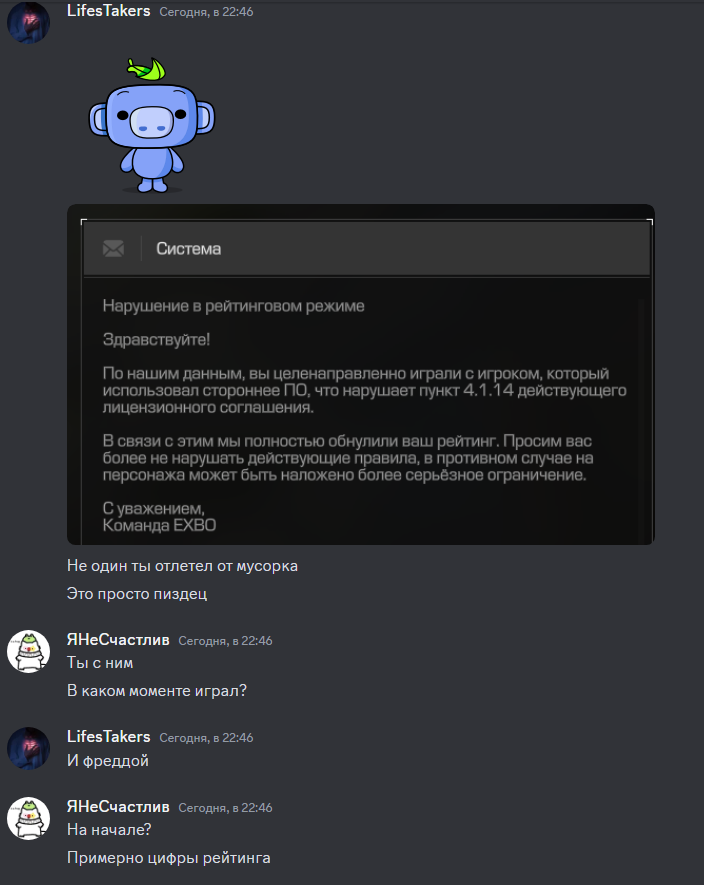Open the attached system-message screenshot image

click(361, 375)
